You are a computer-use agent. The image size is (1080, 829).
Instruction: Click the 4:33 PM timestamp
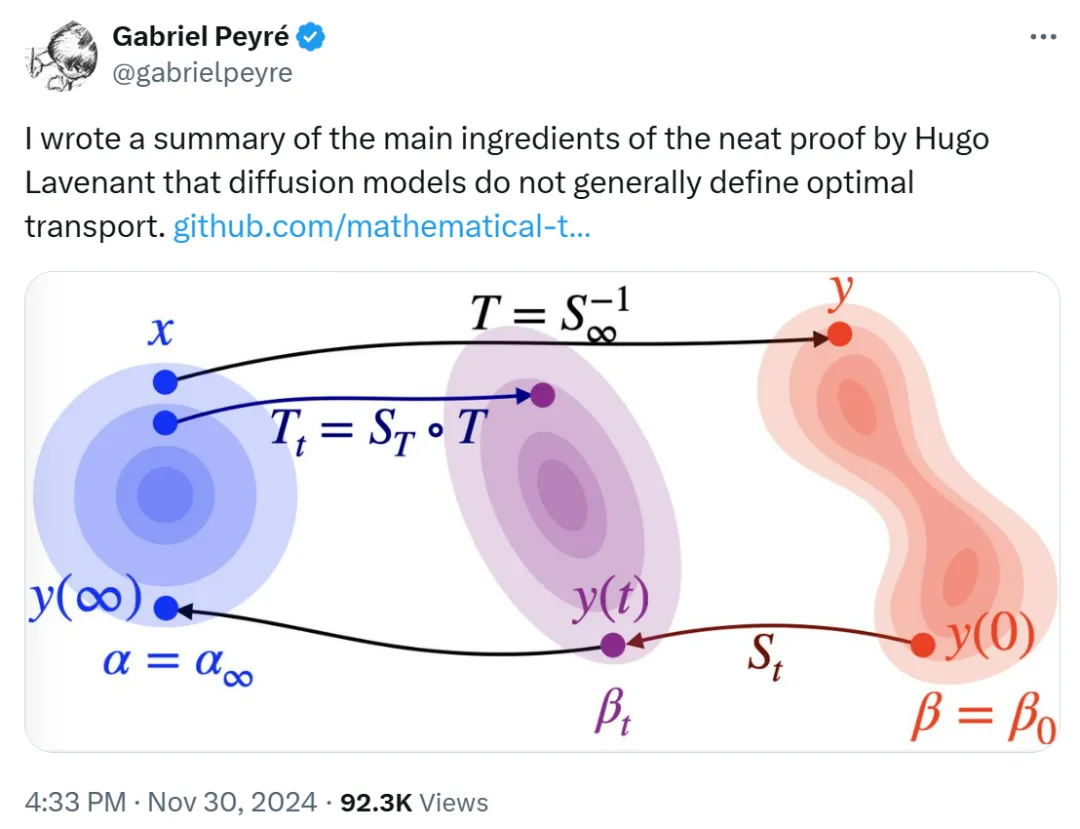click(75, 802)
